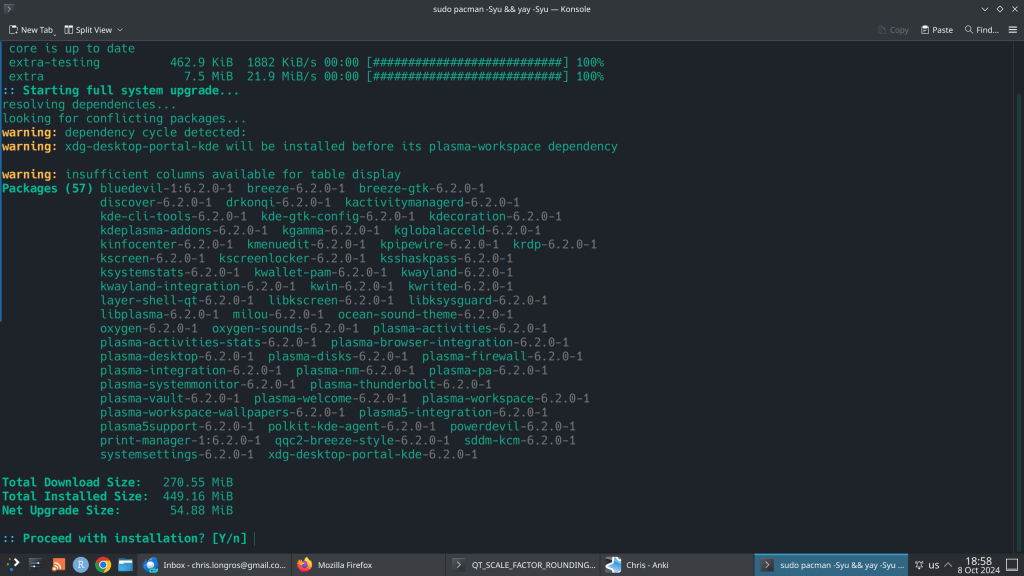The image size is (1024, 576).
Task: Click the 'us' keyboard layout indicator
Action: click(x=933, y=565)
